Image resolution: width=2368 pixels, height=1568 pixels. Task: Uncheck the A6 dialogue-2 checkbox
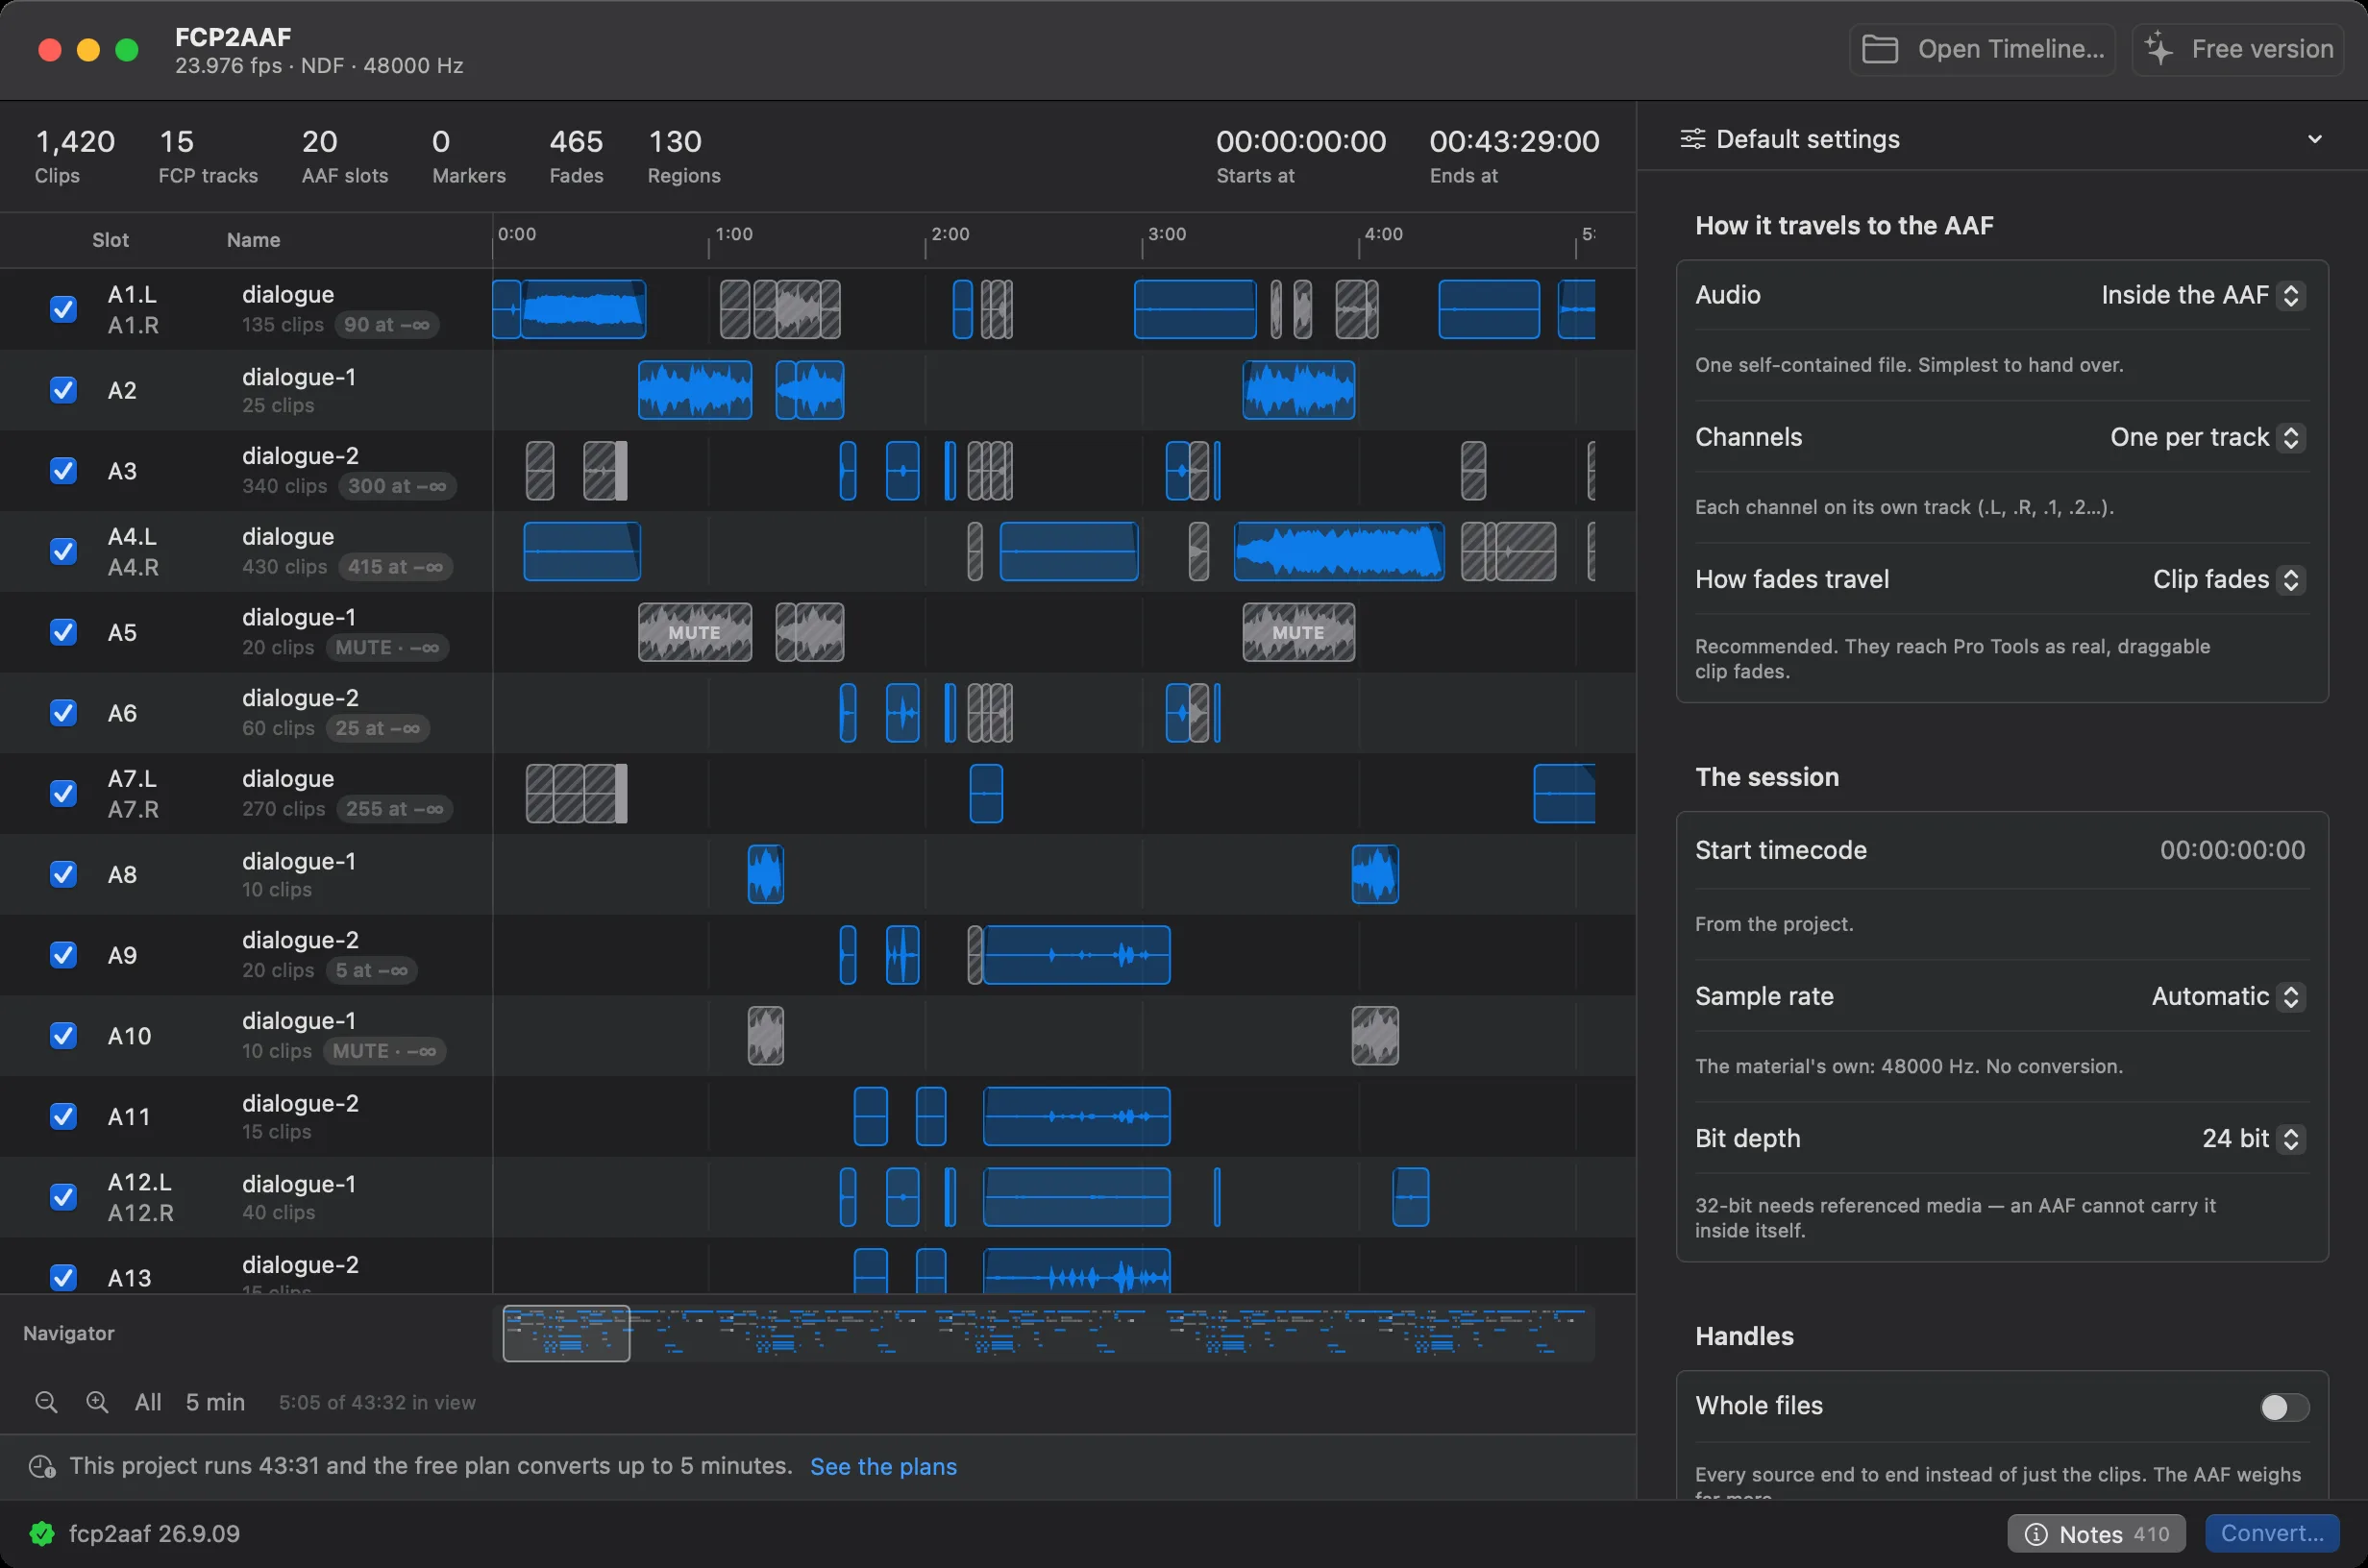pyautogui.click(x=63, y=712)
